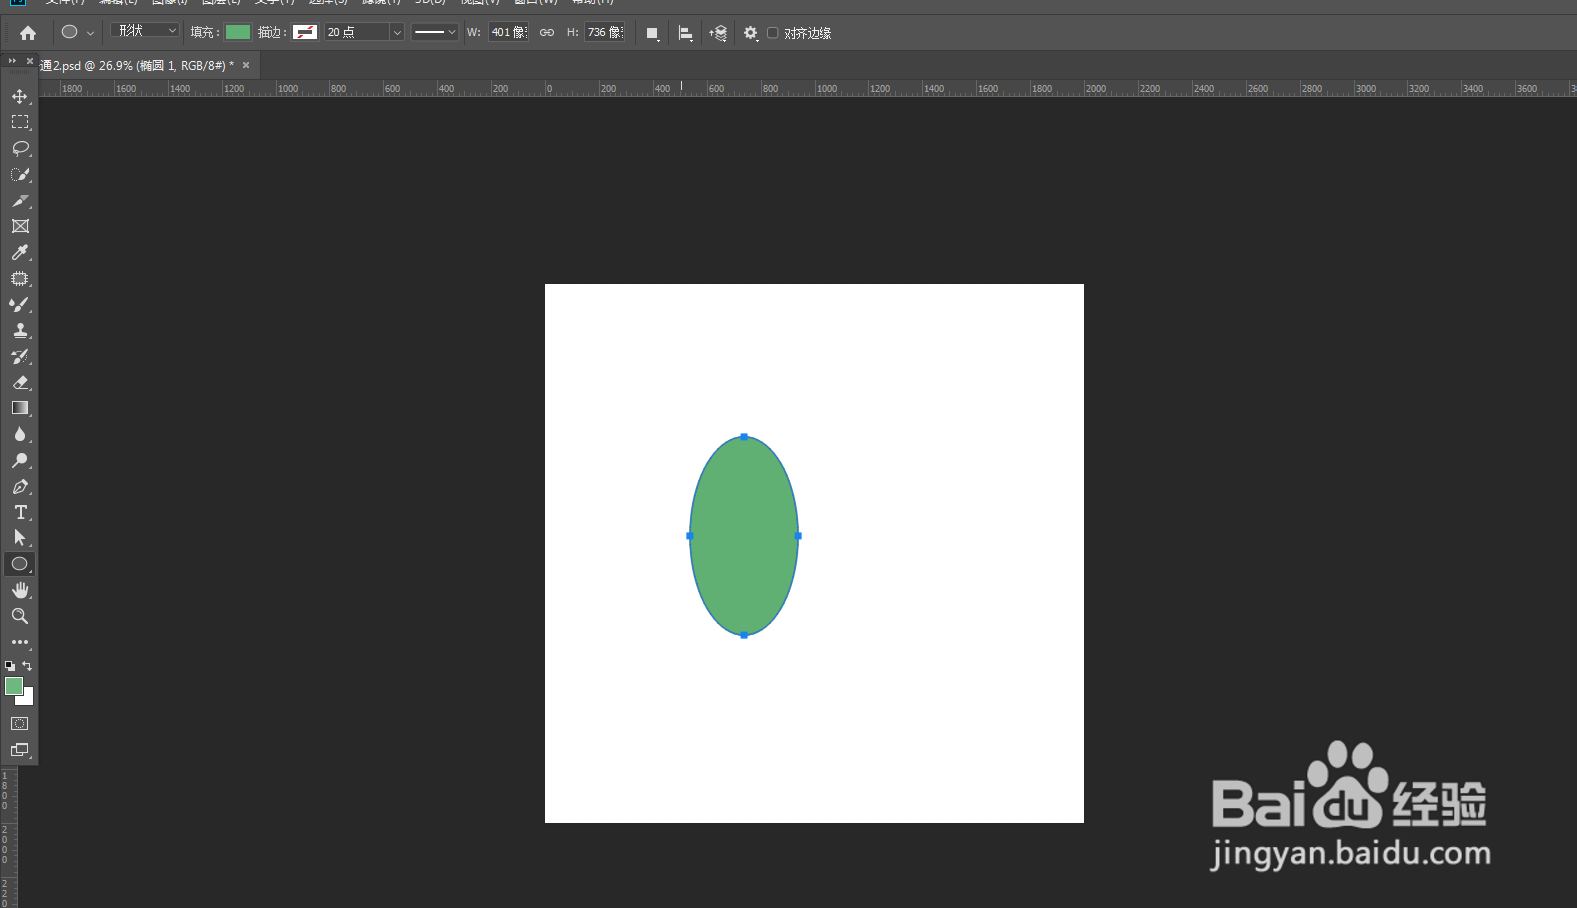
Task: Open the path alignment options
Action: 686,33
